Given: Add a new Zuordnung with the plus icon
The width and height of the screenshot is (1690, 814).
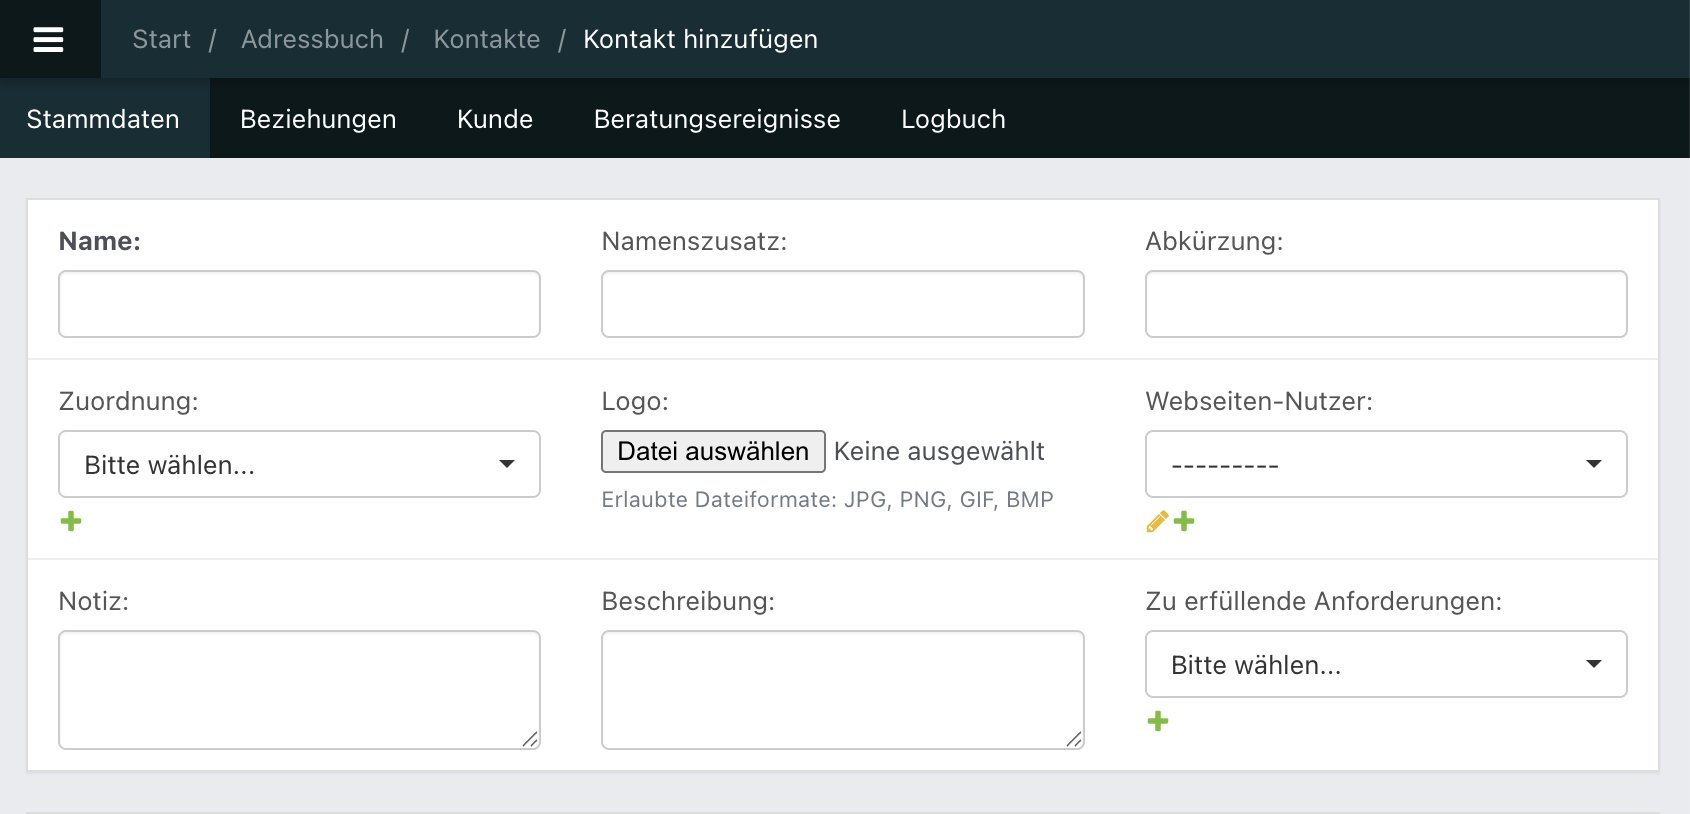Looking at the screenshot, I should click(x=71, y=521).
